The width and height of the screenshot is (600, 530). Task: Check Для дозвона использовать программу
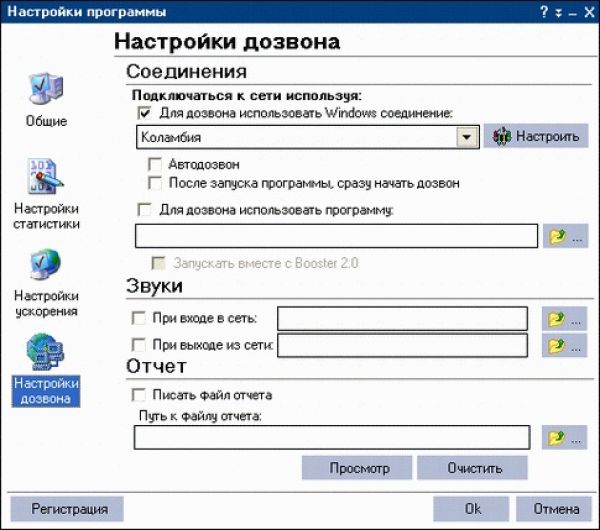tap(144, 210)
